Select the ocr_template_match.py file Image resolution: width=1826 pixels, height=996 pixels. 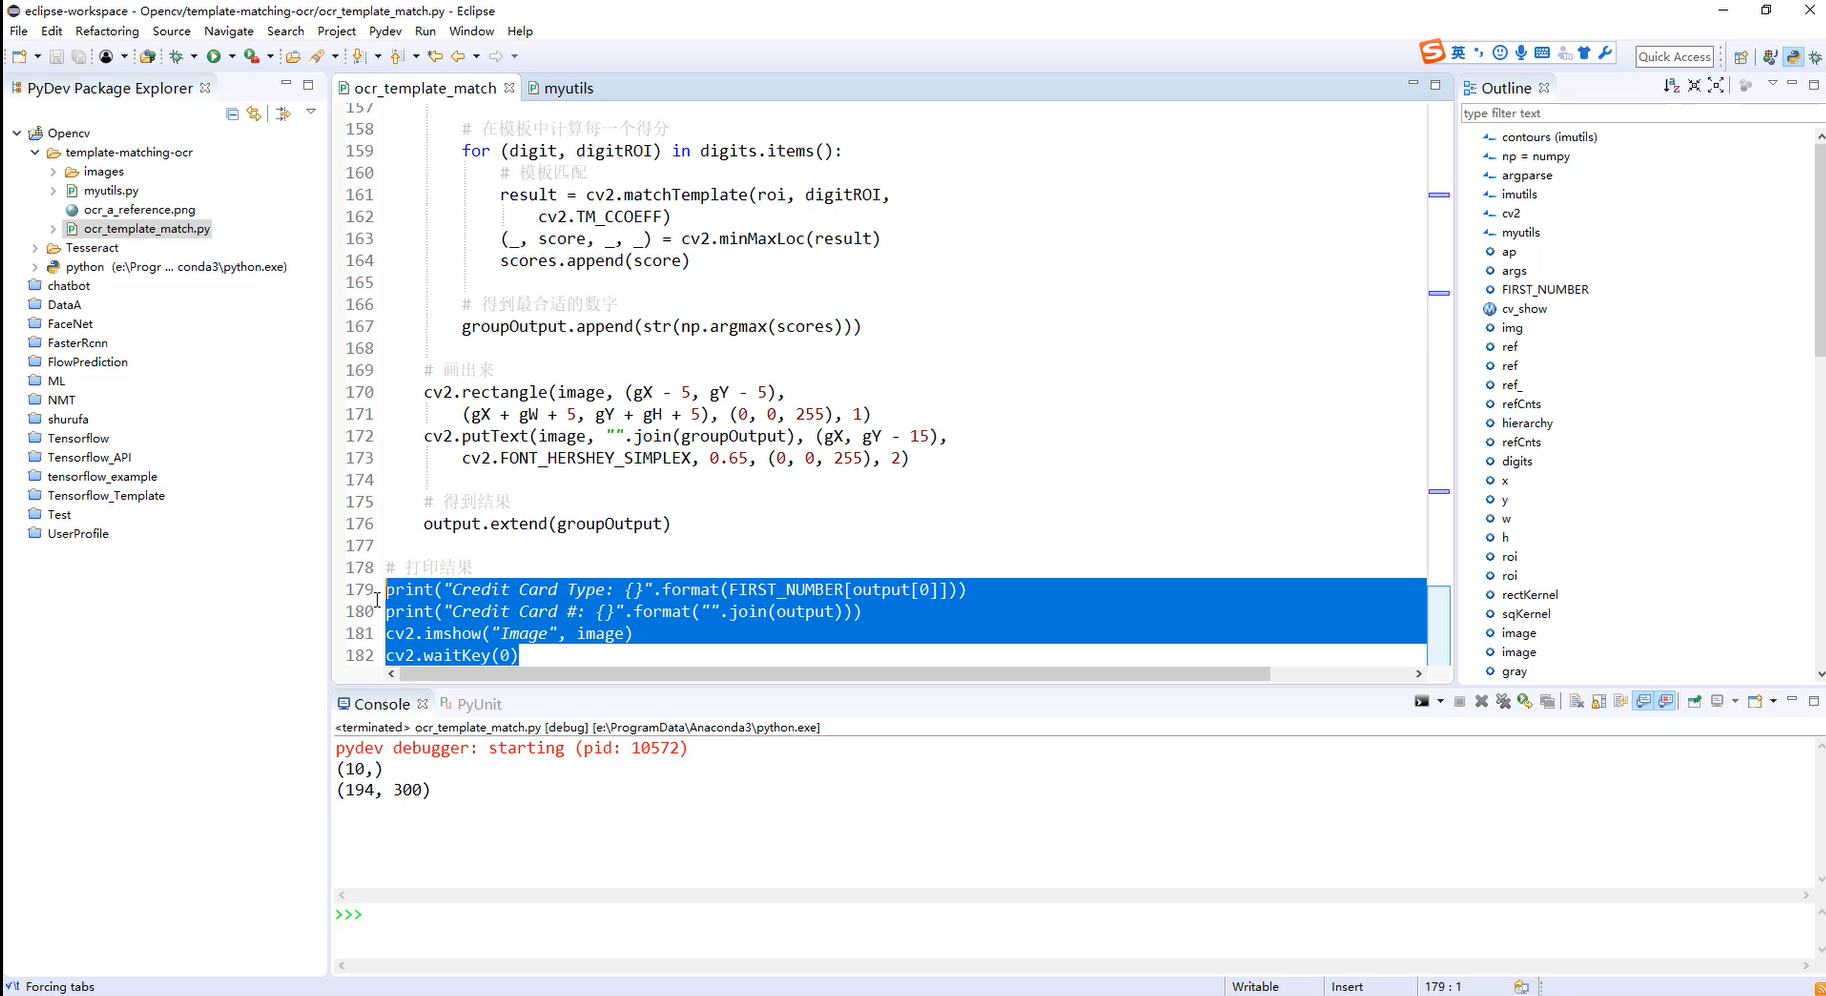[x=147, y=229]
